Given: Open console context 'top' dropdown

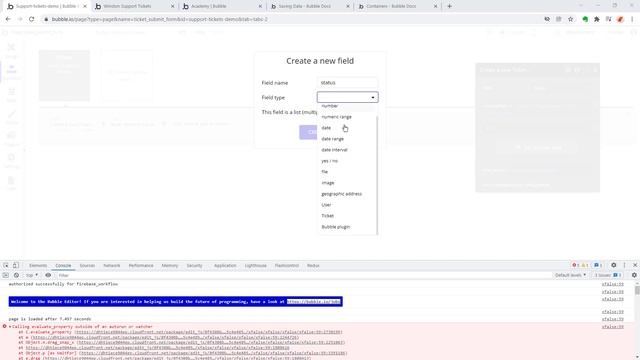Looking at the screenshot, I should (31, 275).
